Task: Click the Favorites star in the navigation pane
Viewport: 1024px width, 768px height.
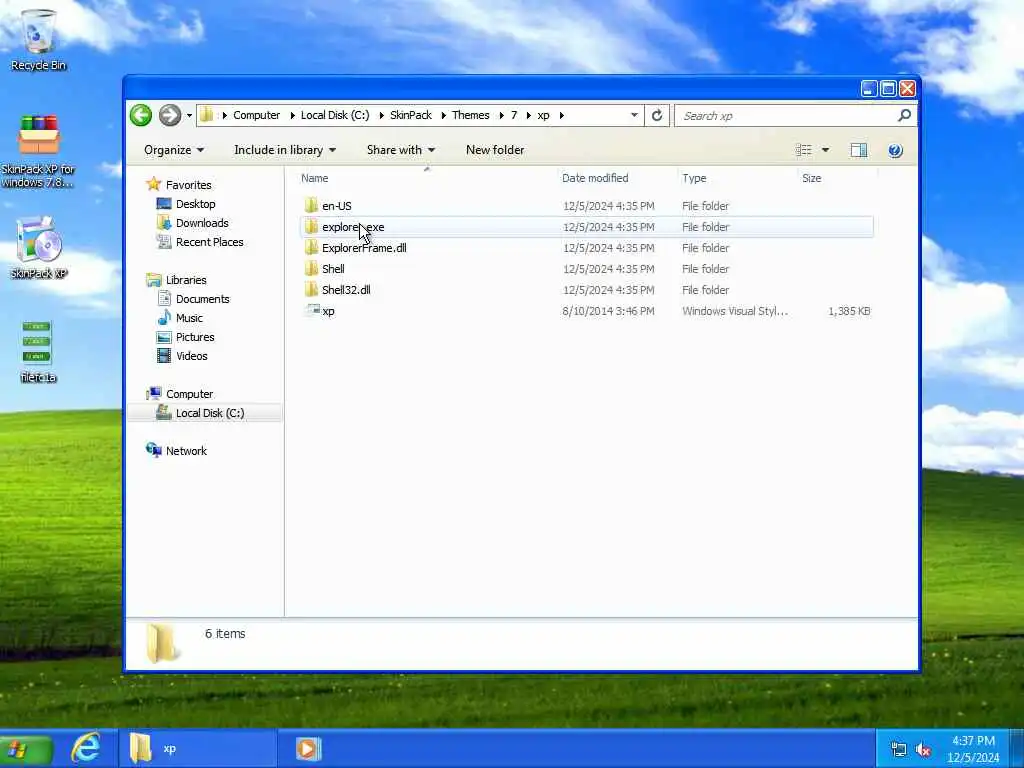Action: click(153, 184)
